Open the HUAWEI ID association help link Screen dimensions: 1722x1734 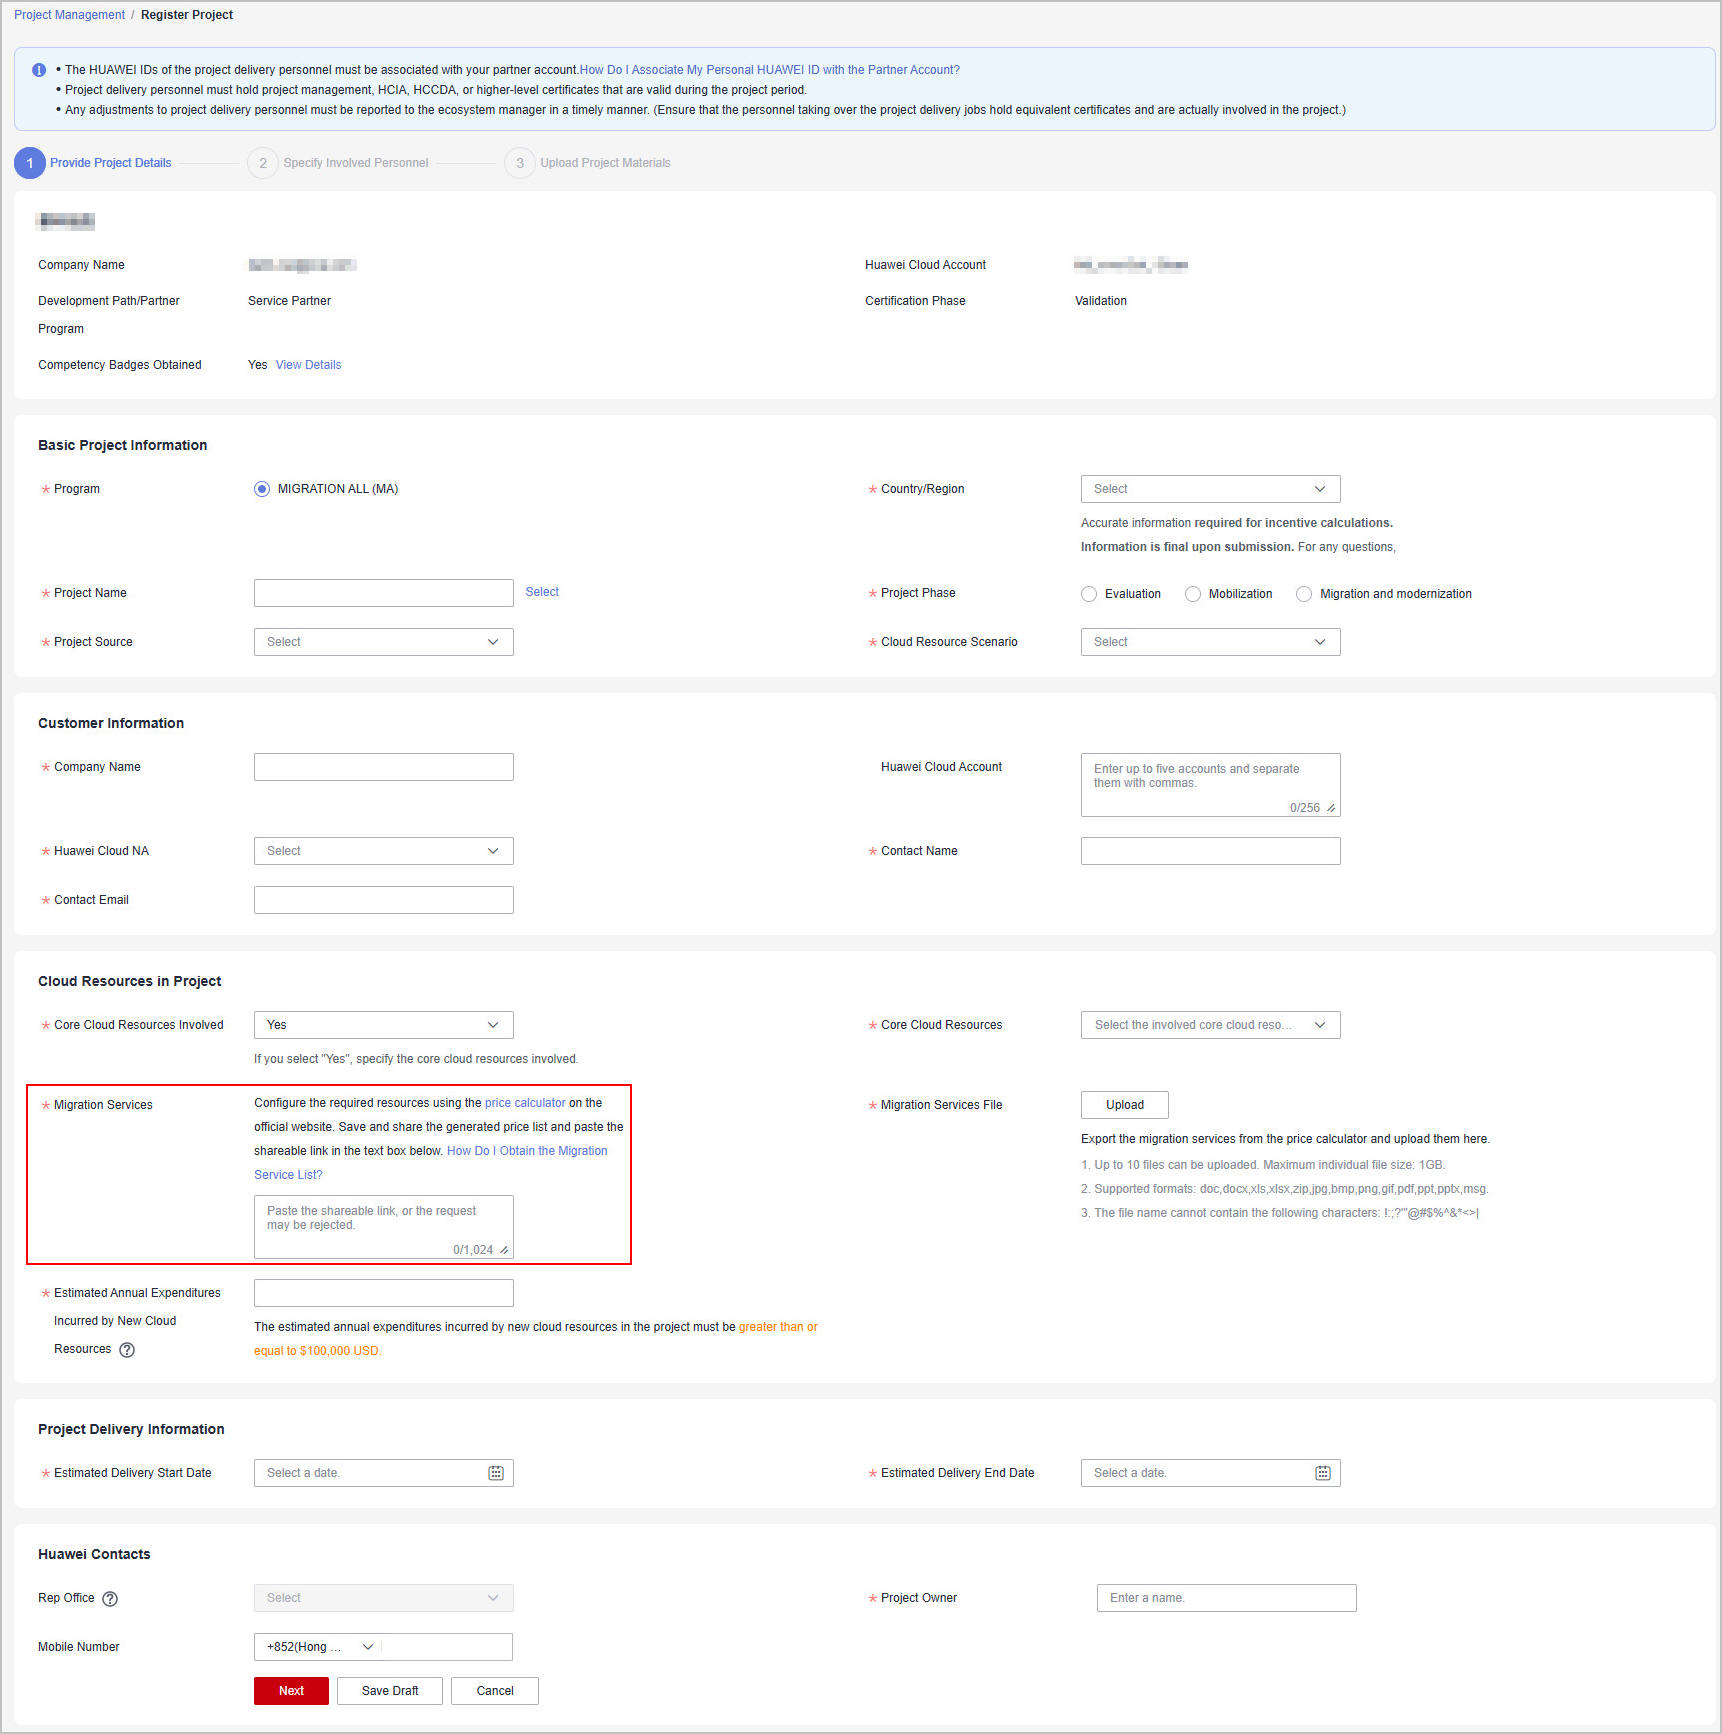coord(769,70)
